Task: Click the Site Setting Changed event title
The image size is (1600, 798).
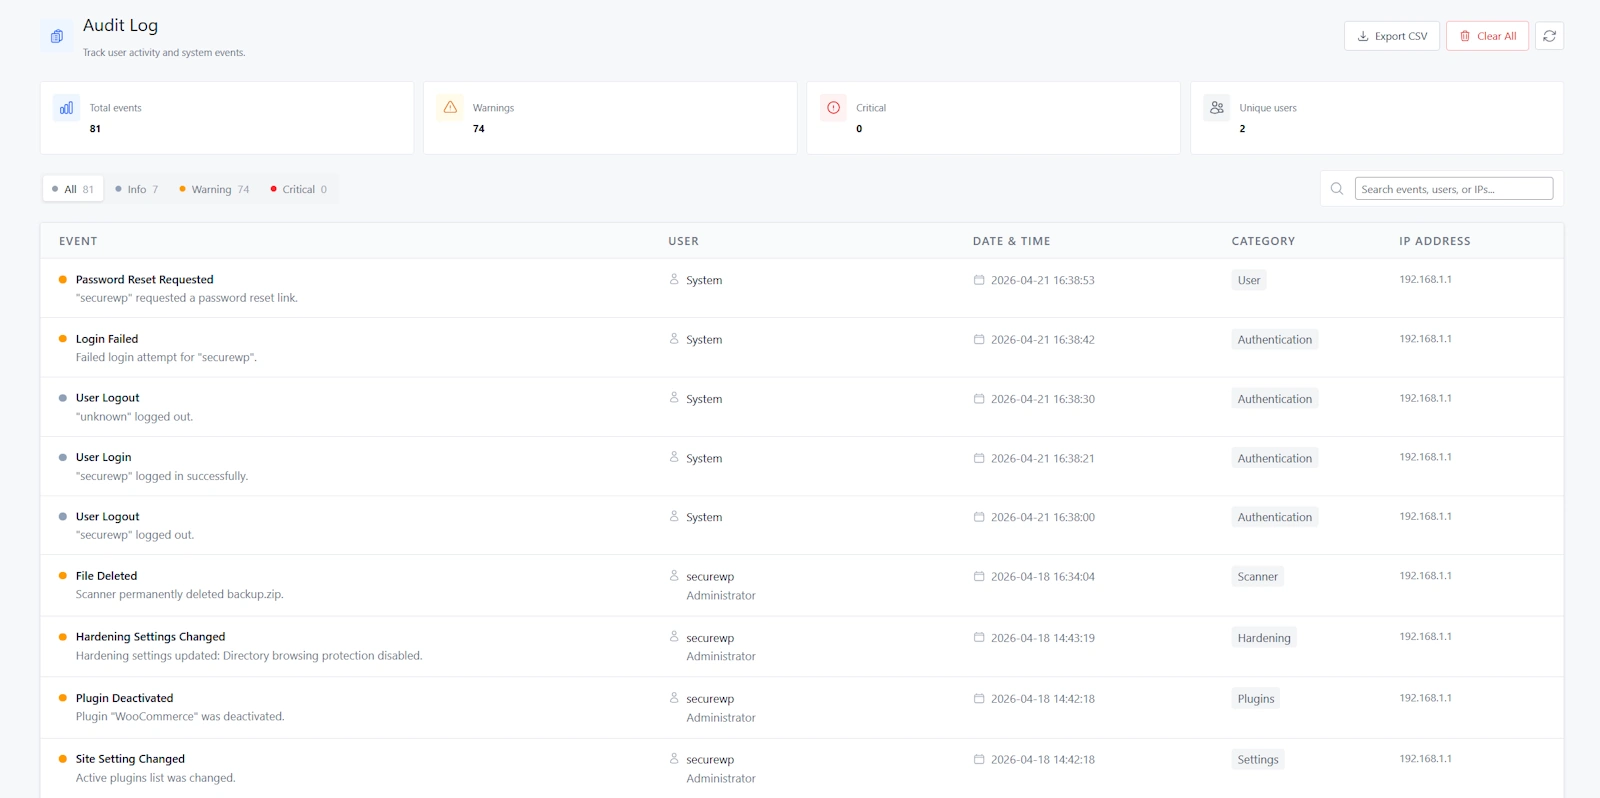Action: coord(131,759)
